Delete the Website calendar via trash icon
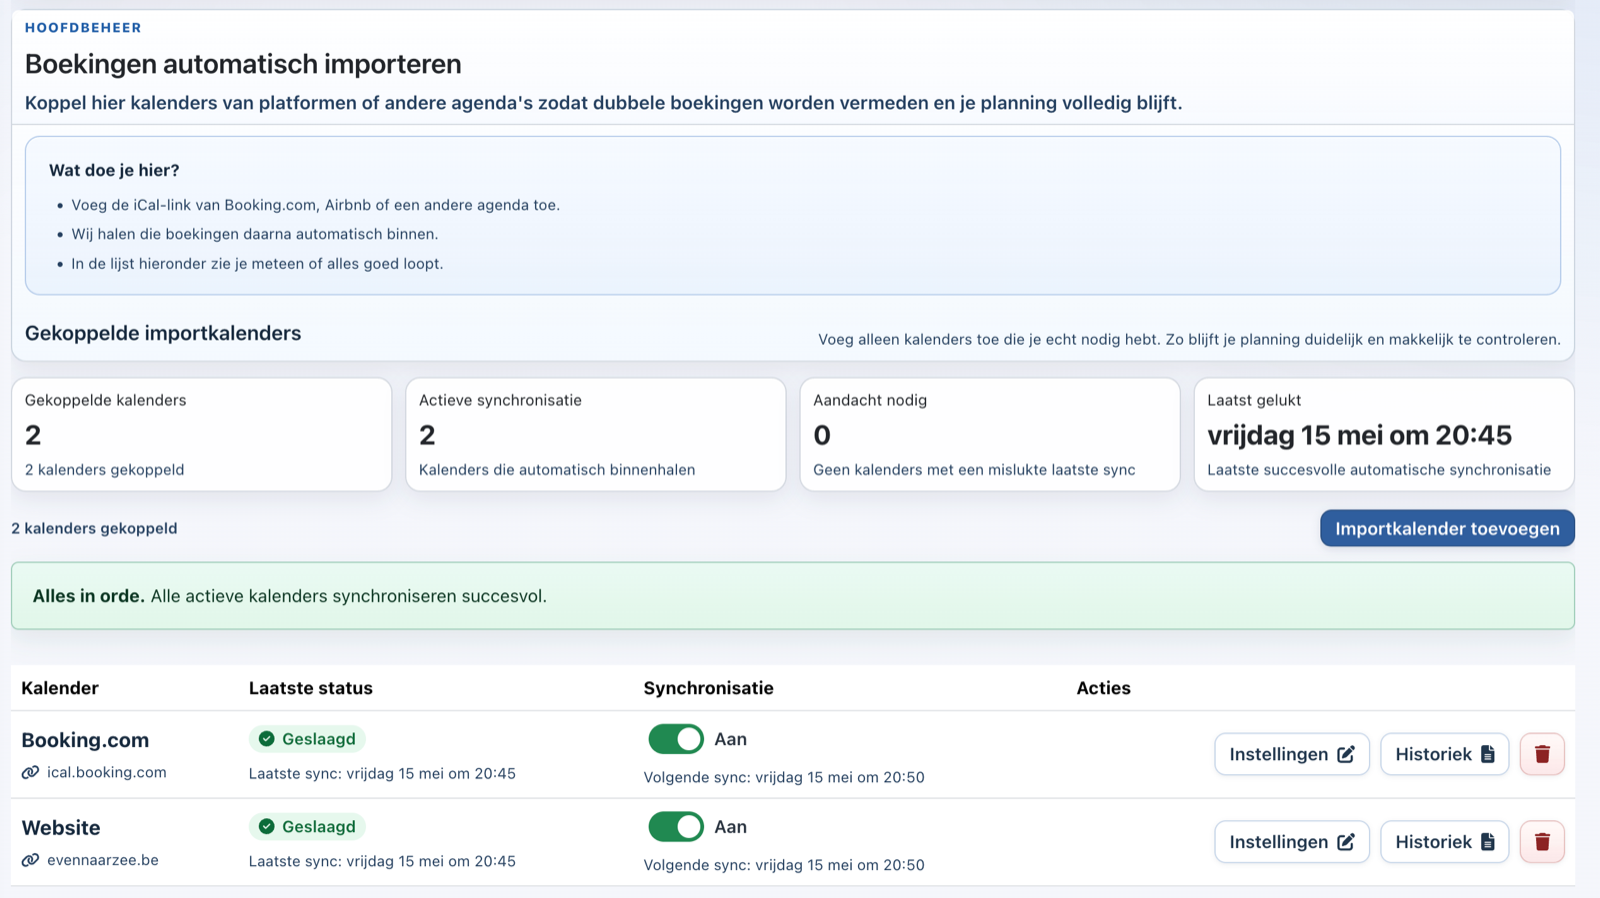The height and width of the screenshot is (898, 1600). tap(1542, 842)
